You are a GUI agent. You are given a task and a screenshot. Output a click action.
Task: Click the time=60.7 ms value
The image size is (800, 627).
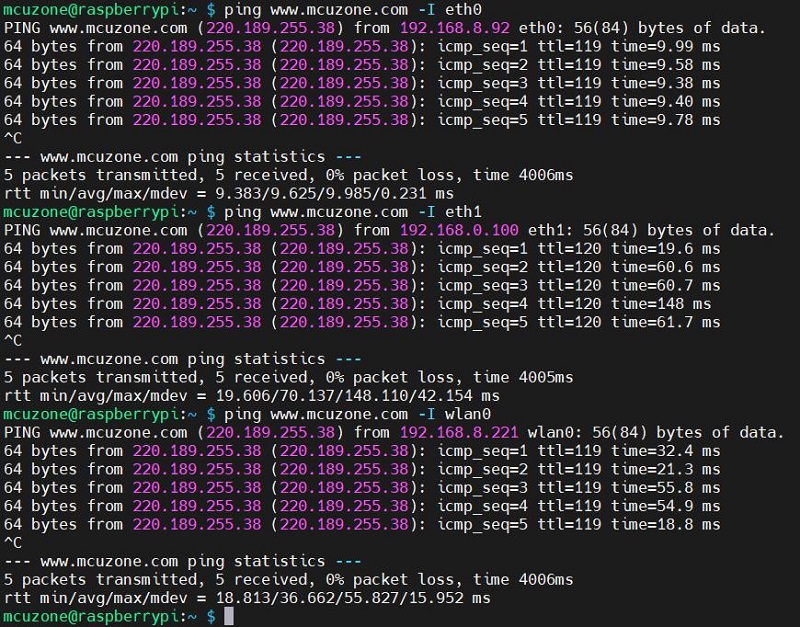pyautogui.click(x=666, y=285)
